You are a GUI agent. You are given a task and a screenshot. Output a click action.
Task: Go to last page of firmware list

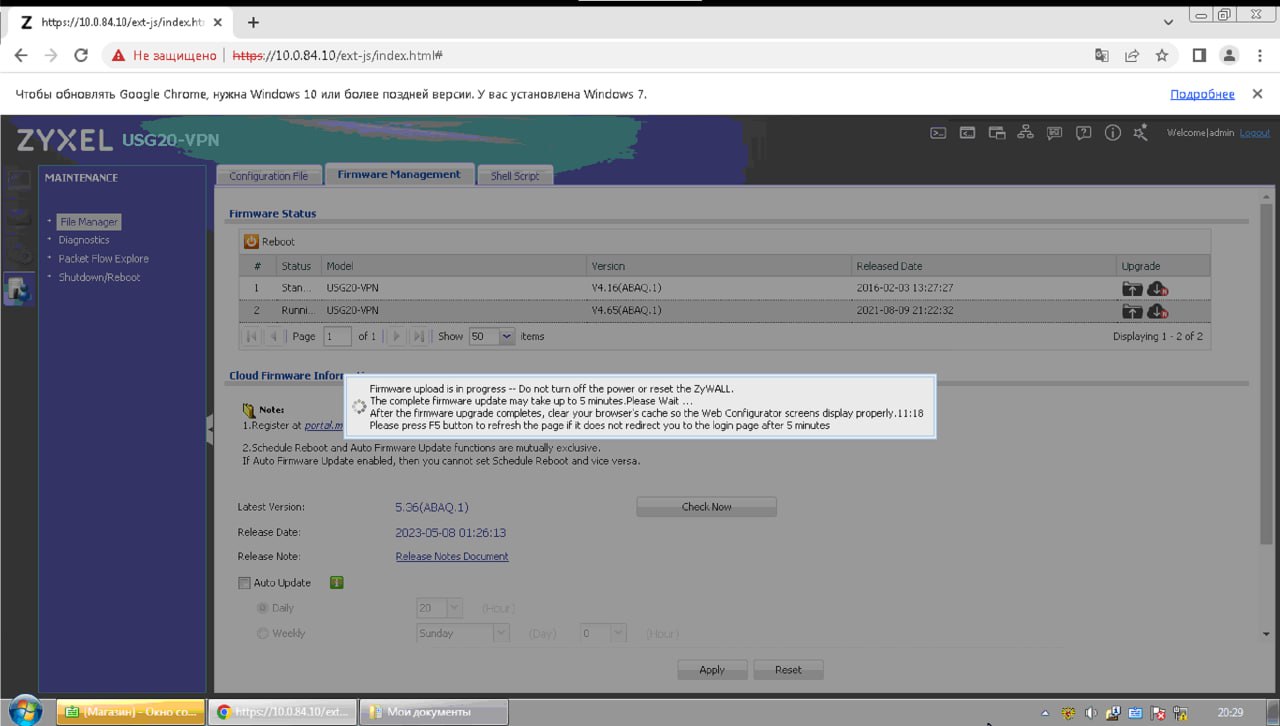click(419, 337)
